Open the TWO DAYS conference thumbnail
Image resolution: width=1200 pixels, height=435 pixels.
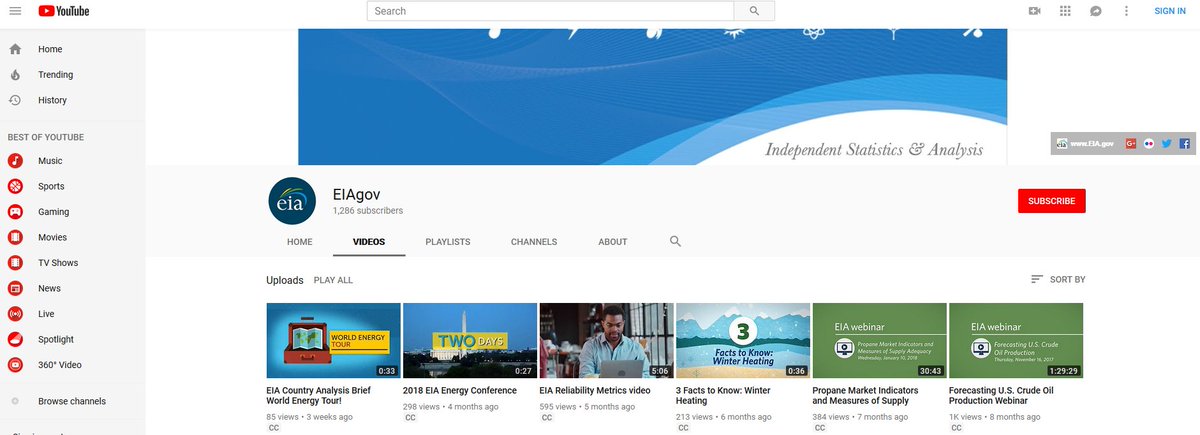coord(470,340)
